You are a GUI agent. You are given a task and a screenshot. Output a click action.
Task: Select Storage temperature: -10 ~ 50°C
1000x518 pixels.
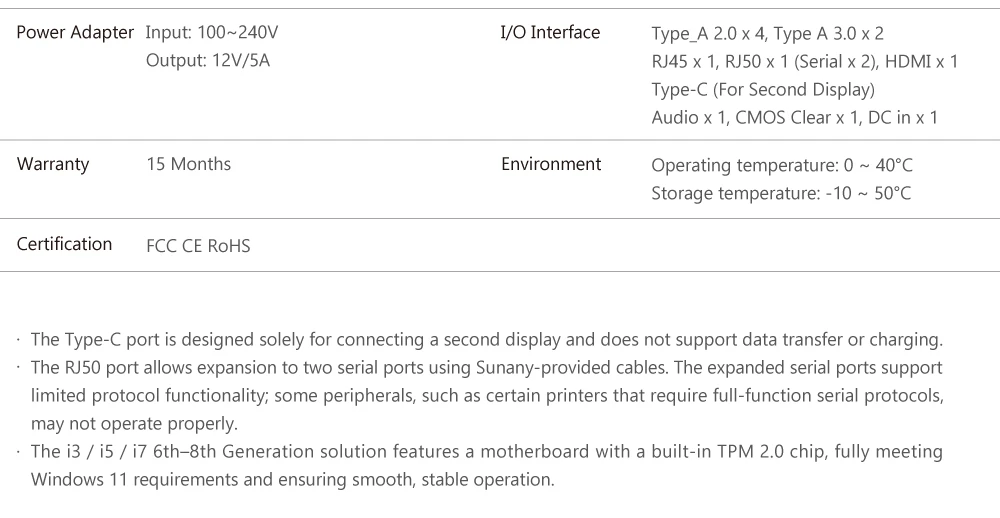(x=781, y=193)
